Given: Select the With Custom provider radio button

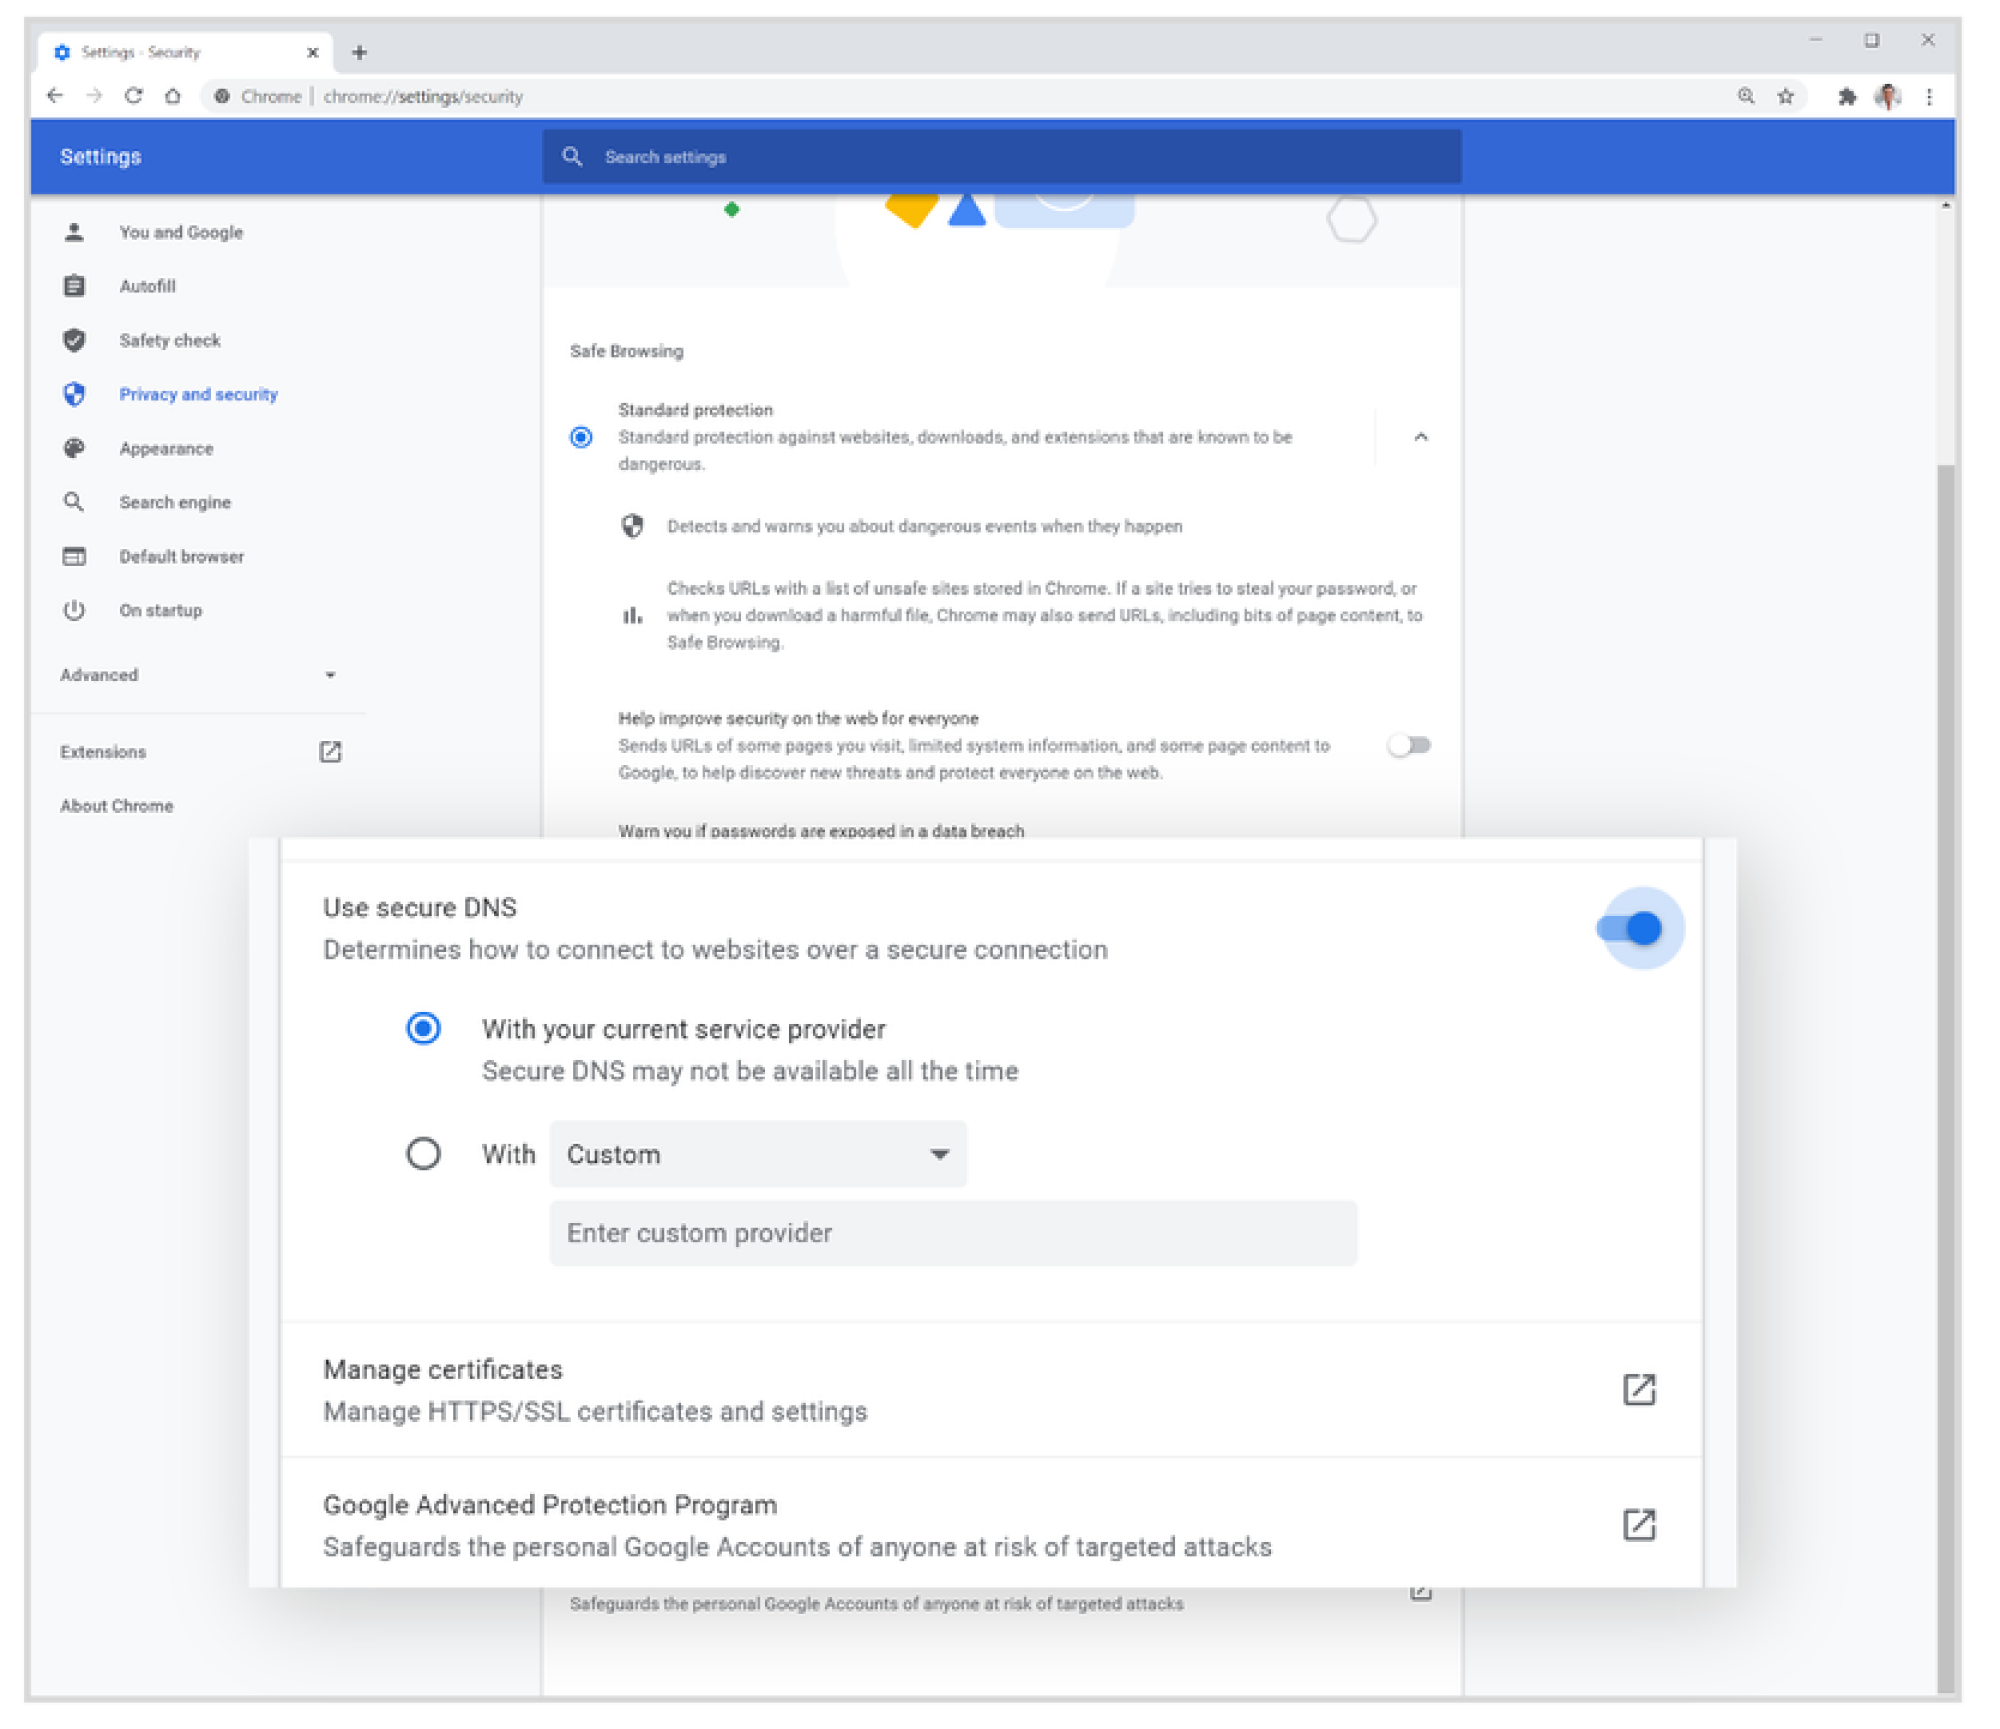Looking at the screenshot, I should coord(423,1153).
